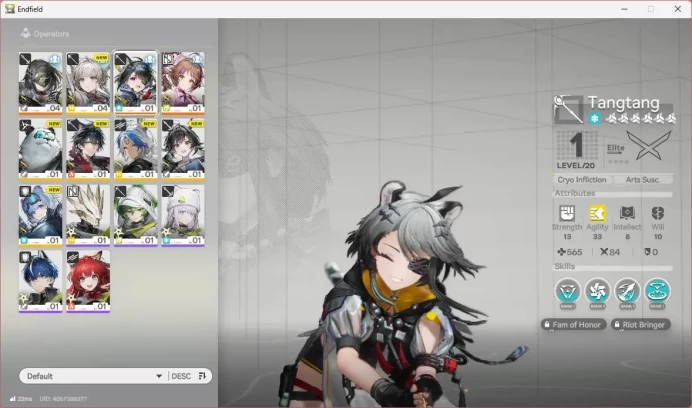692x408 pixels.
Task: Select the blonde NEW operator at level 04
Action: coord(88,83)
